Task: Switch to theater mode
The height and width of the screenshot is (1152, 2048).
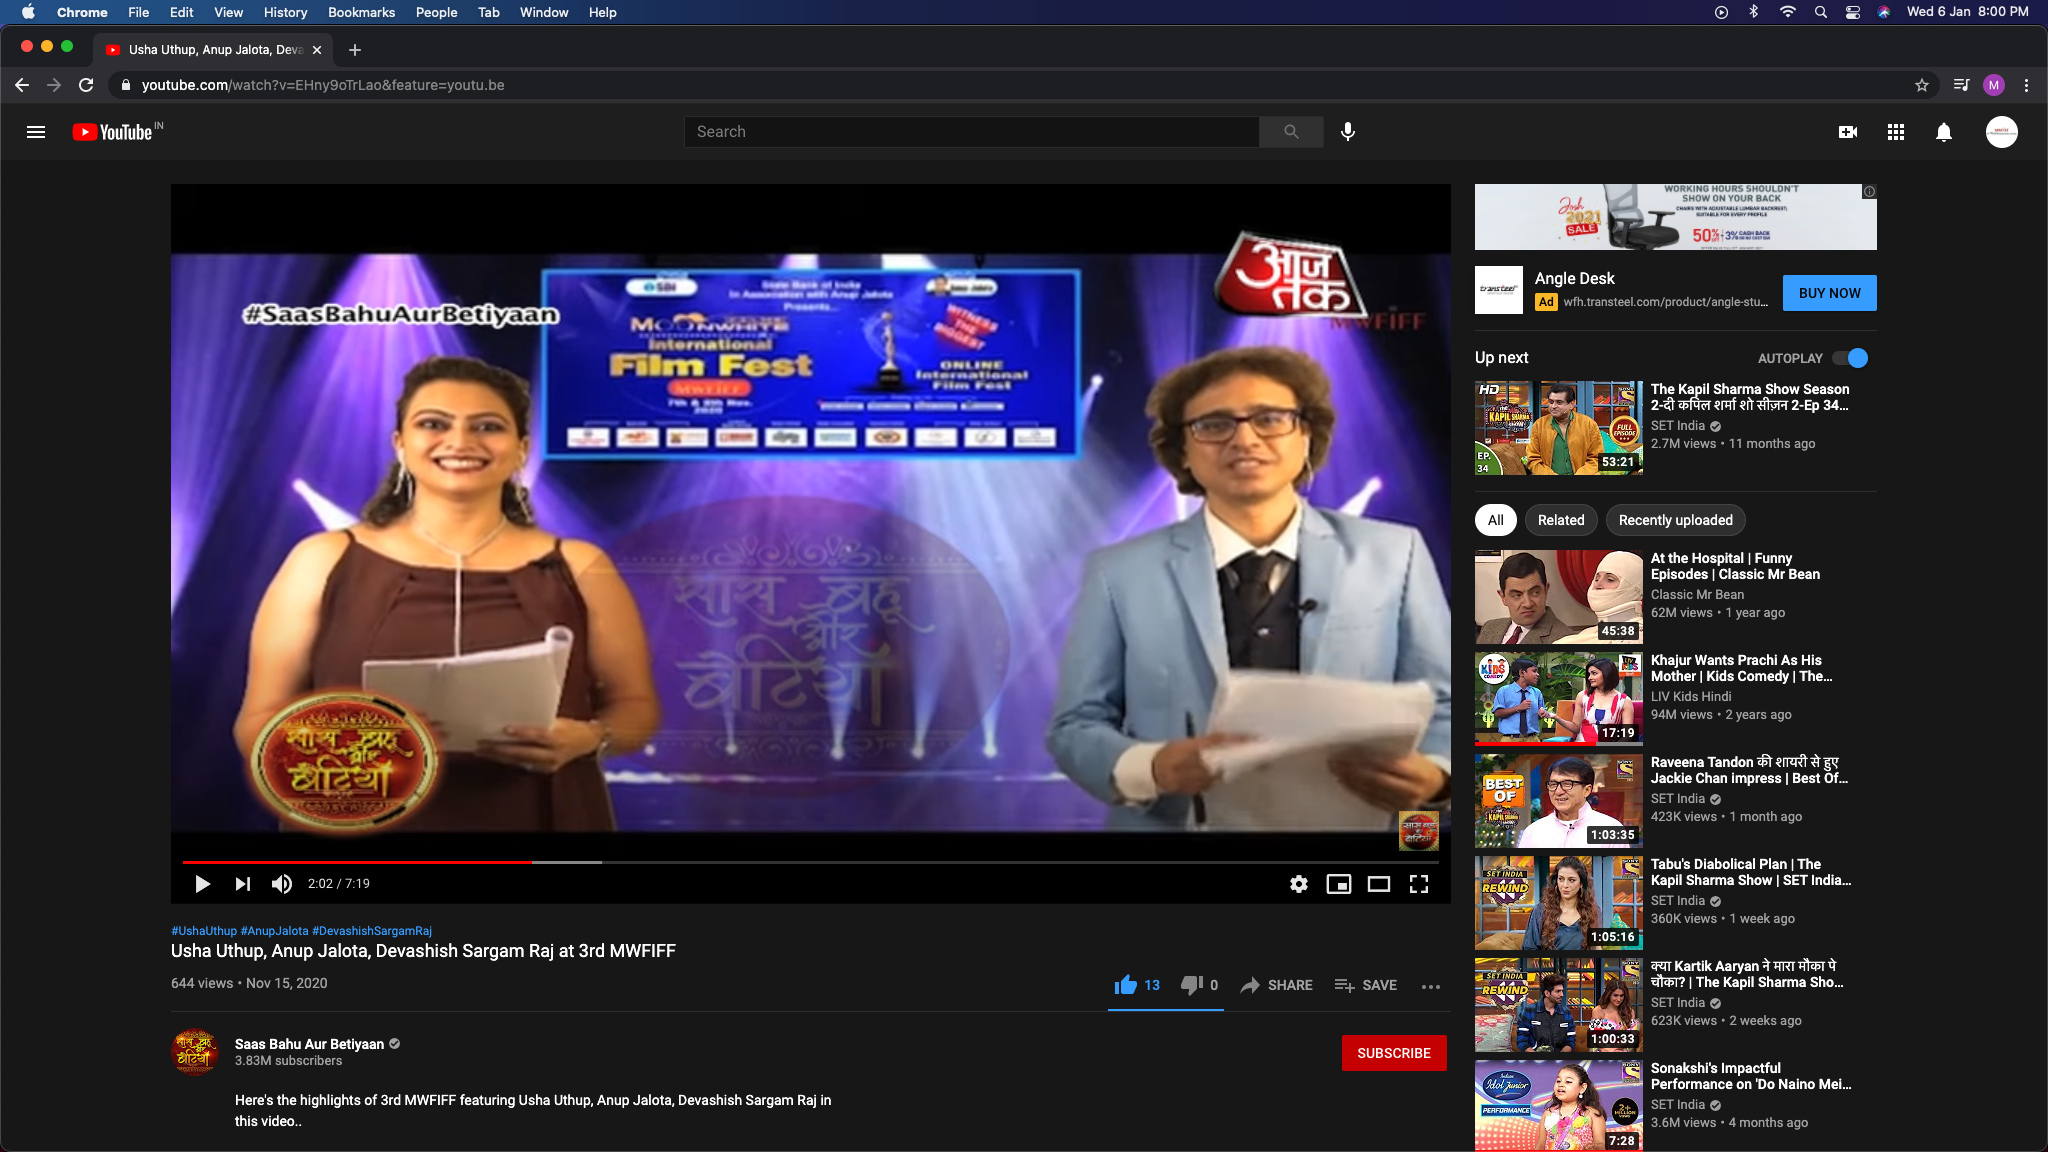Action: 1379,884
